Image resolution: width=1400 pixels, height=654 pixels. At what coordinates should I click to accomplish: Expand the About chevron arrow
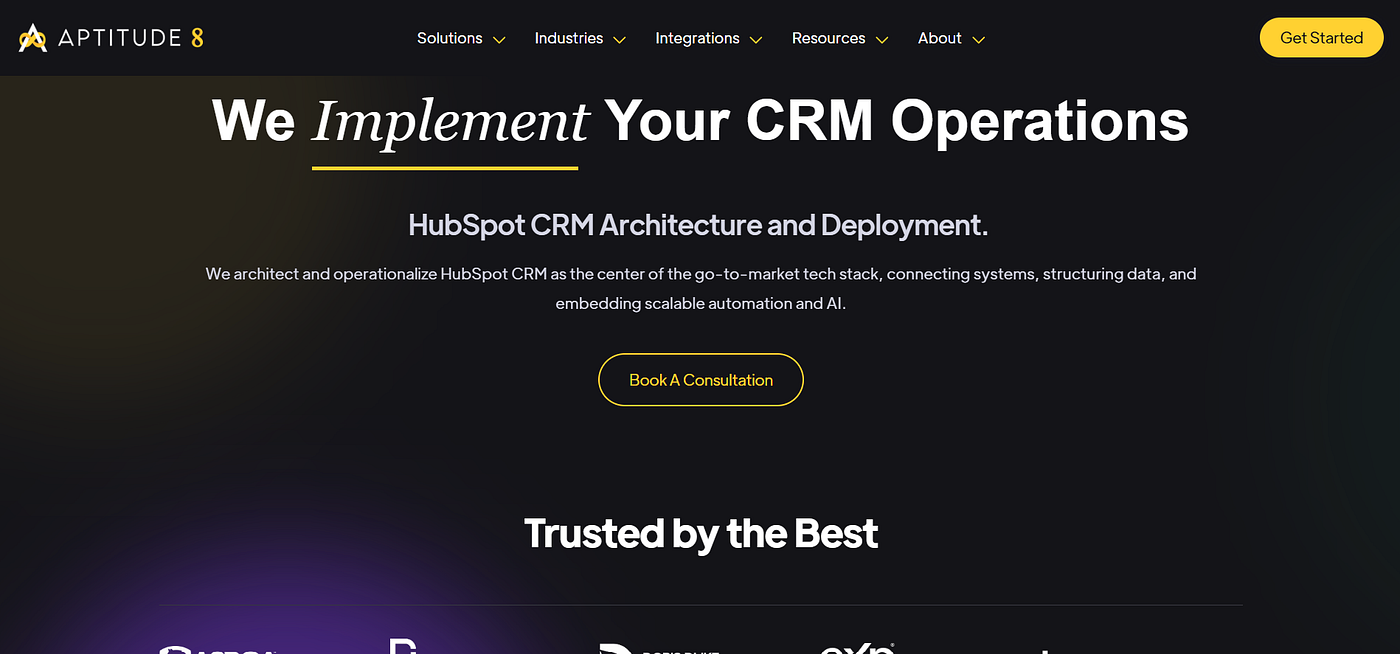979,40
